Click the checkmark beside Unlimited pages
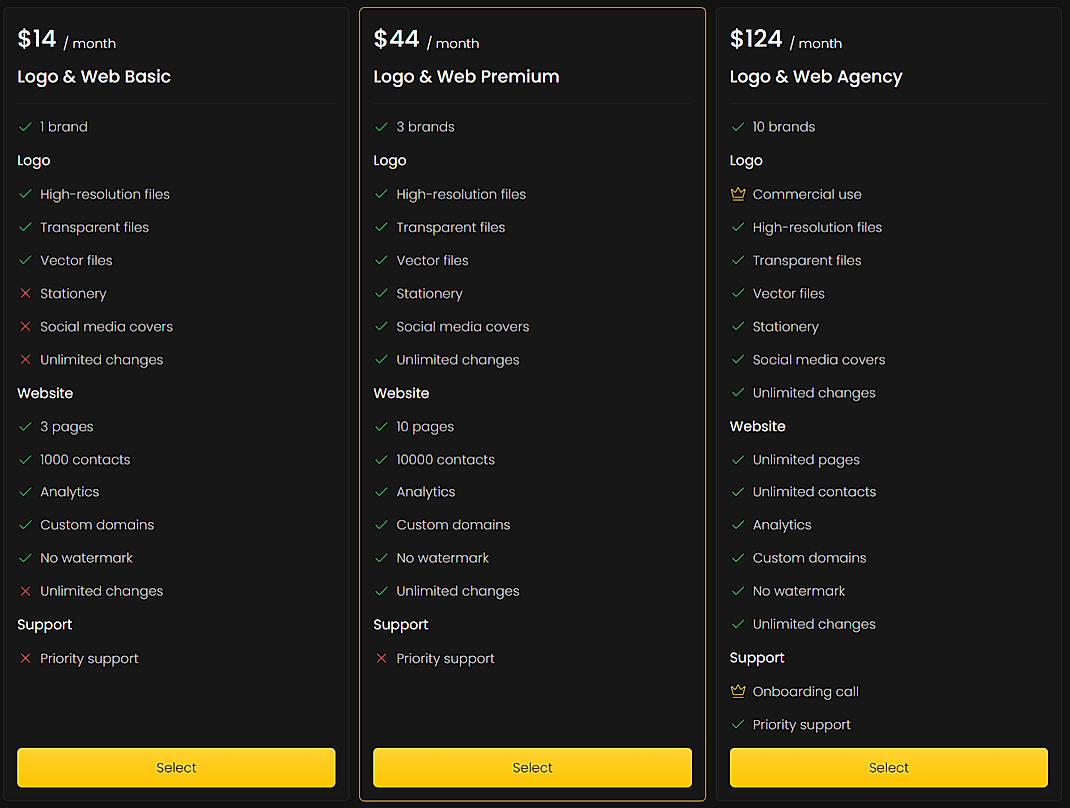The width and height of the screenshot is (1070, 808). tap(738, 460)
